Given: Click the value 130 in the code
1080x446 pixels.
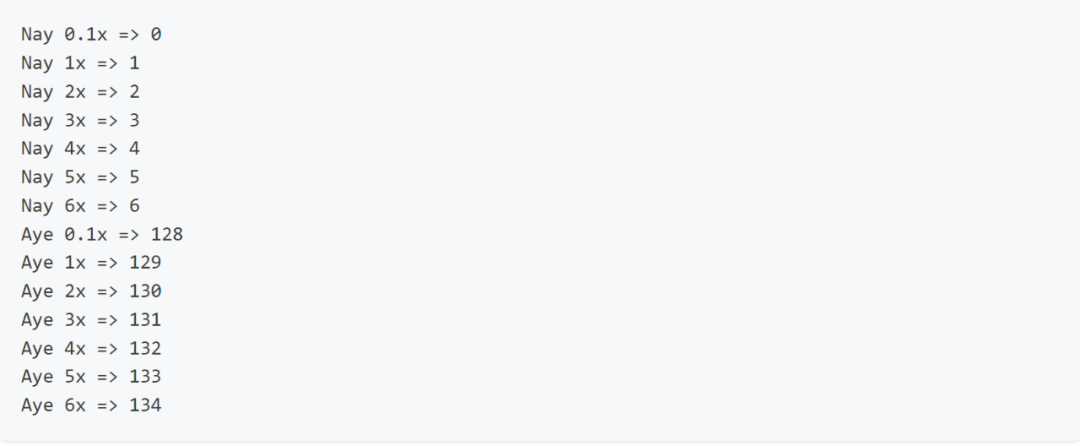Looking at the screenshot, I should (145, 291).
